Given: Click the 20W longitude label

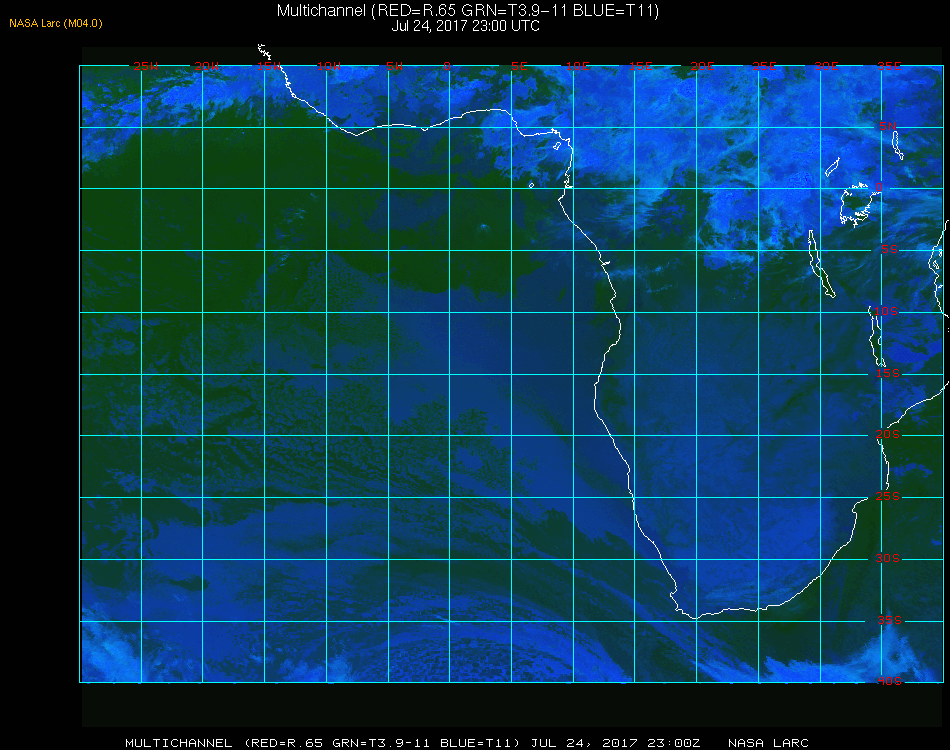Looking at the screenshot, I should coord(207,66).
